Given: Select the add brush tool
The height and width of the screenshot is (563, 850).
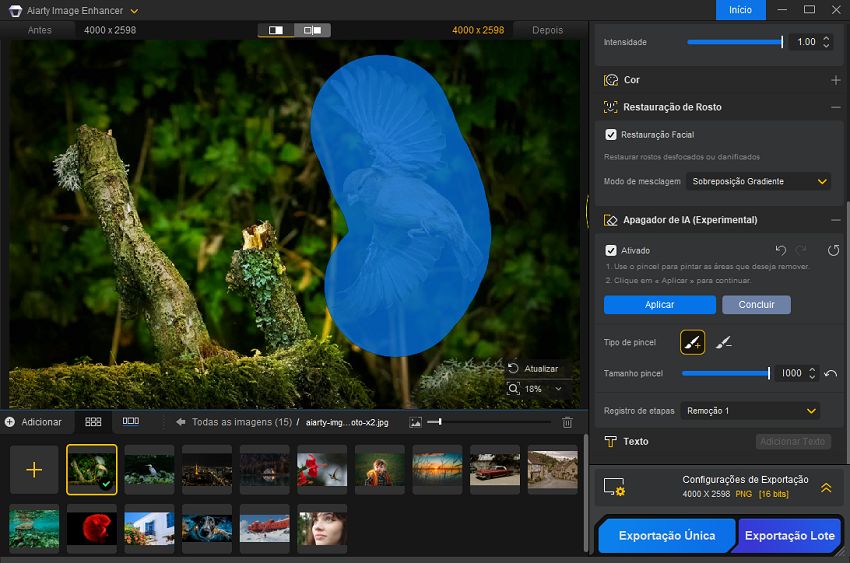Looking at the screenshot, I should point(692,342).
